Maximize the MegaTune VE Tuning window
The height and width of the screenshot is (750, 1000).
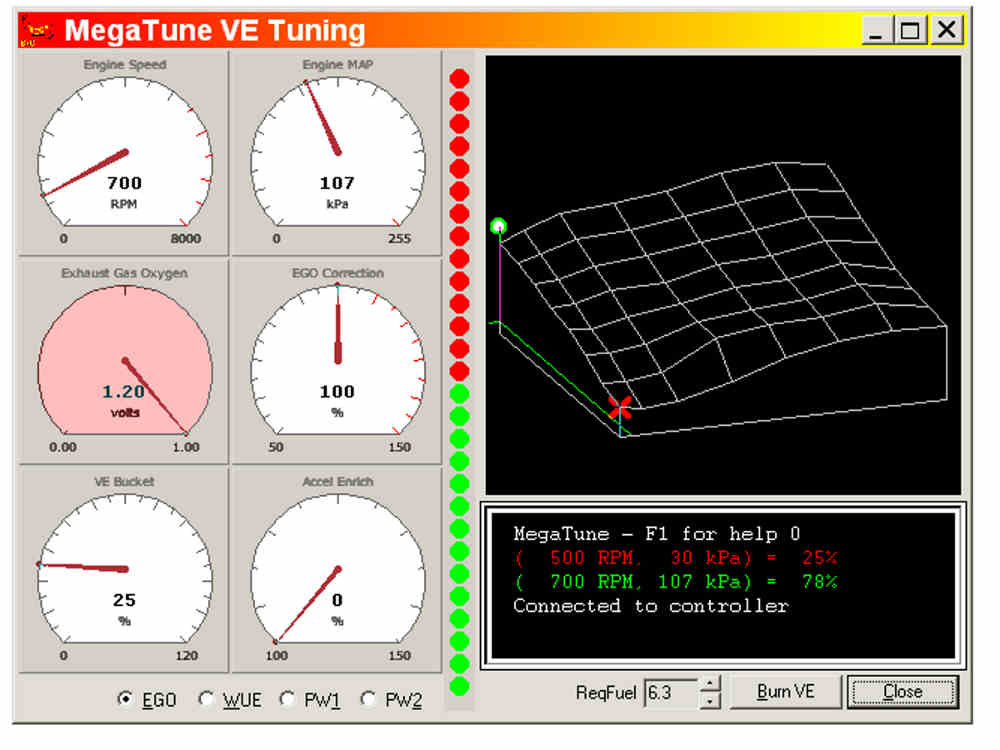pyautogui.click(x=910, y=30)
